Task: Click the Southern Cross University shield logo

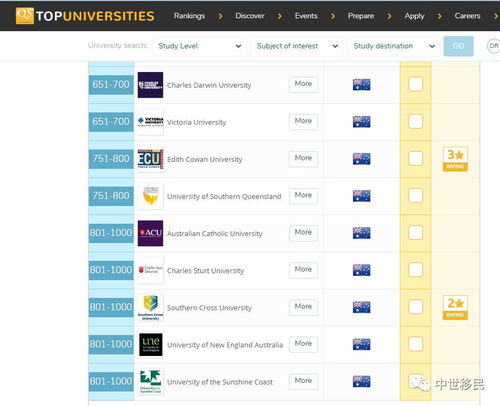Action: click(x=150, y=307)
